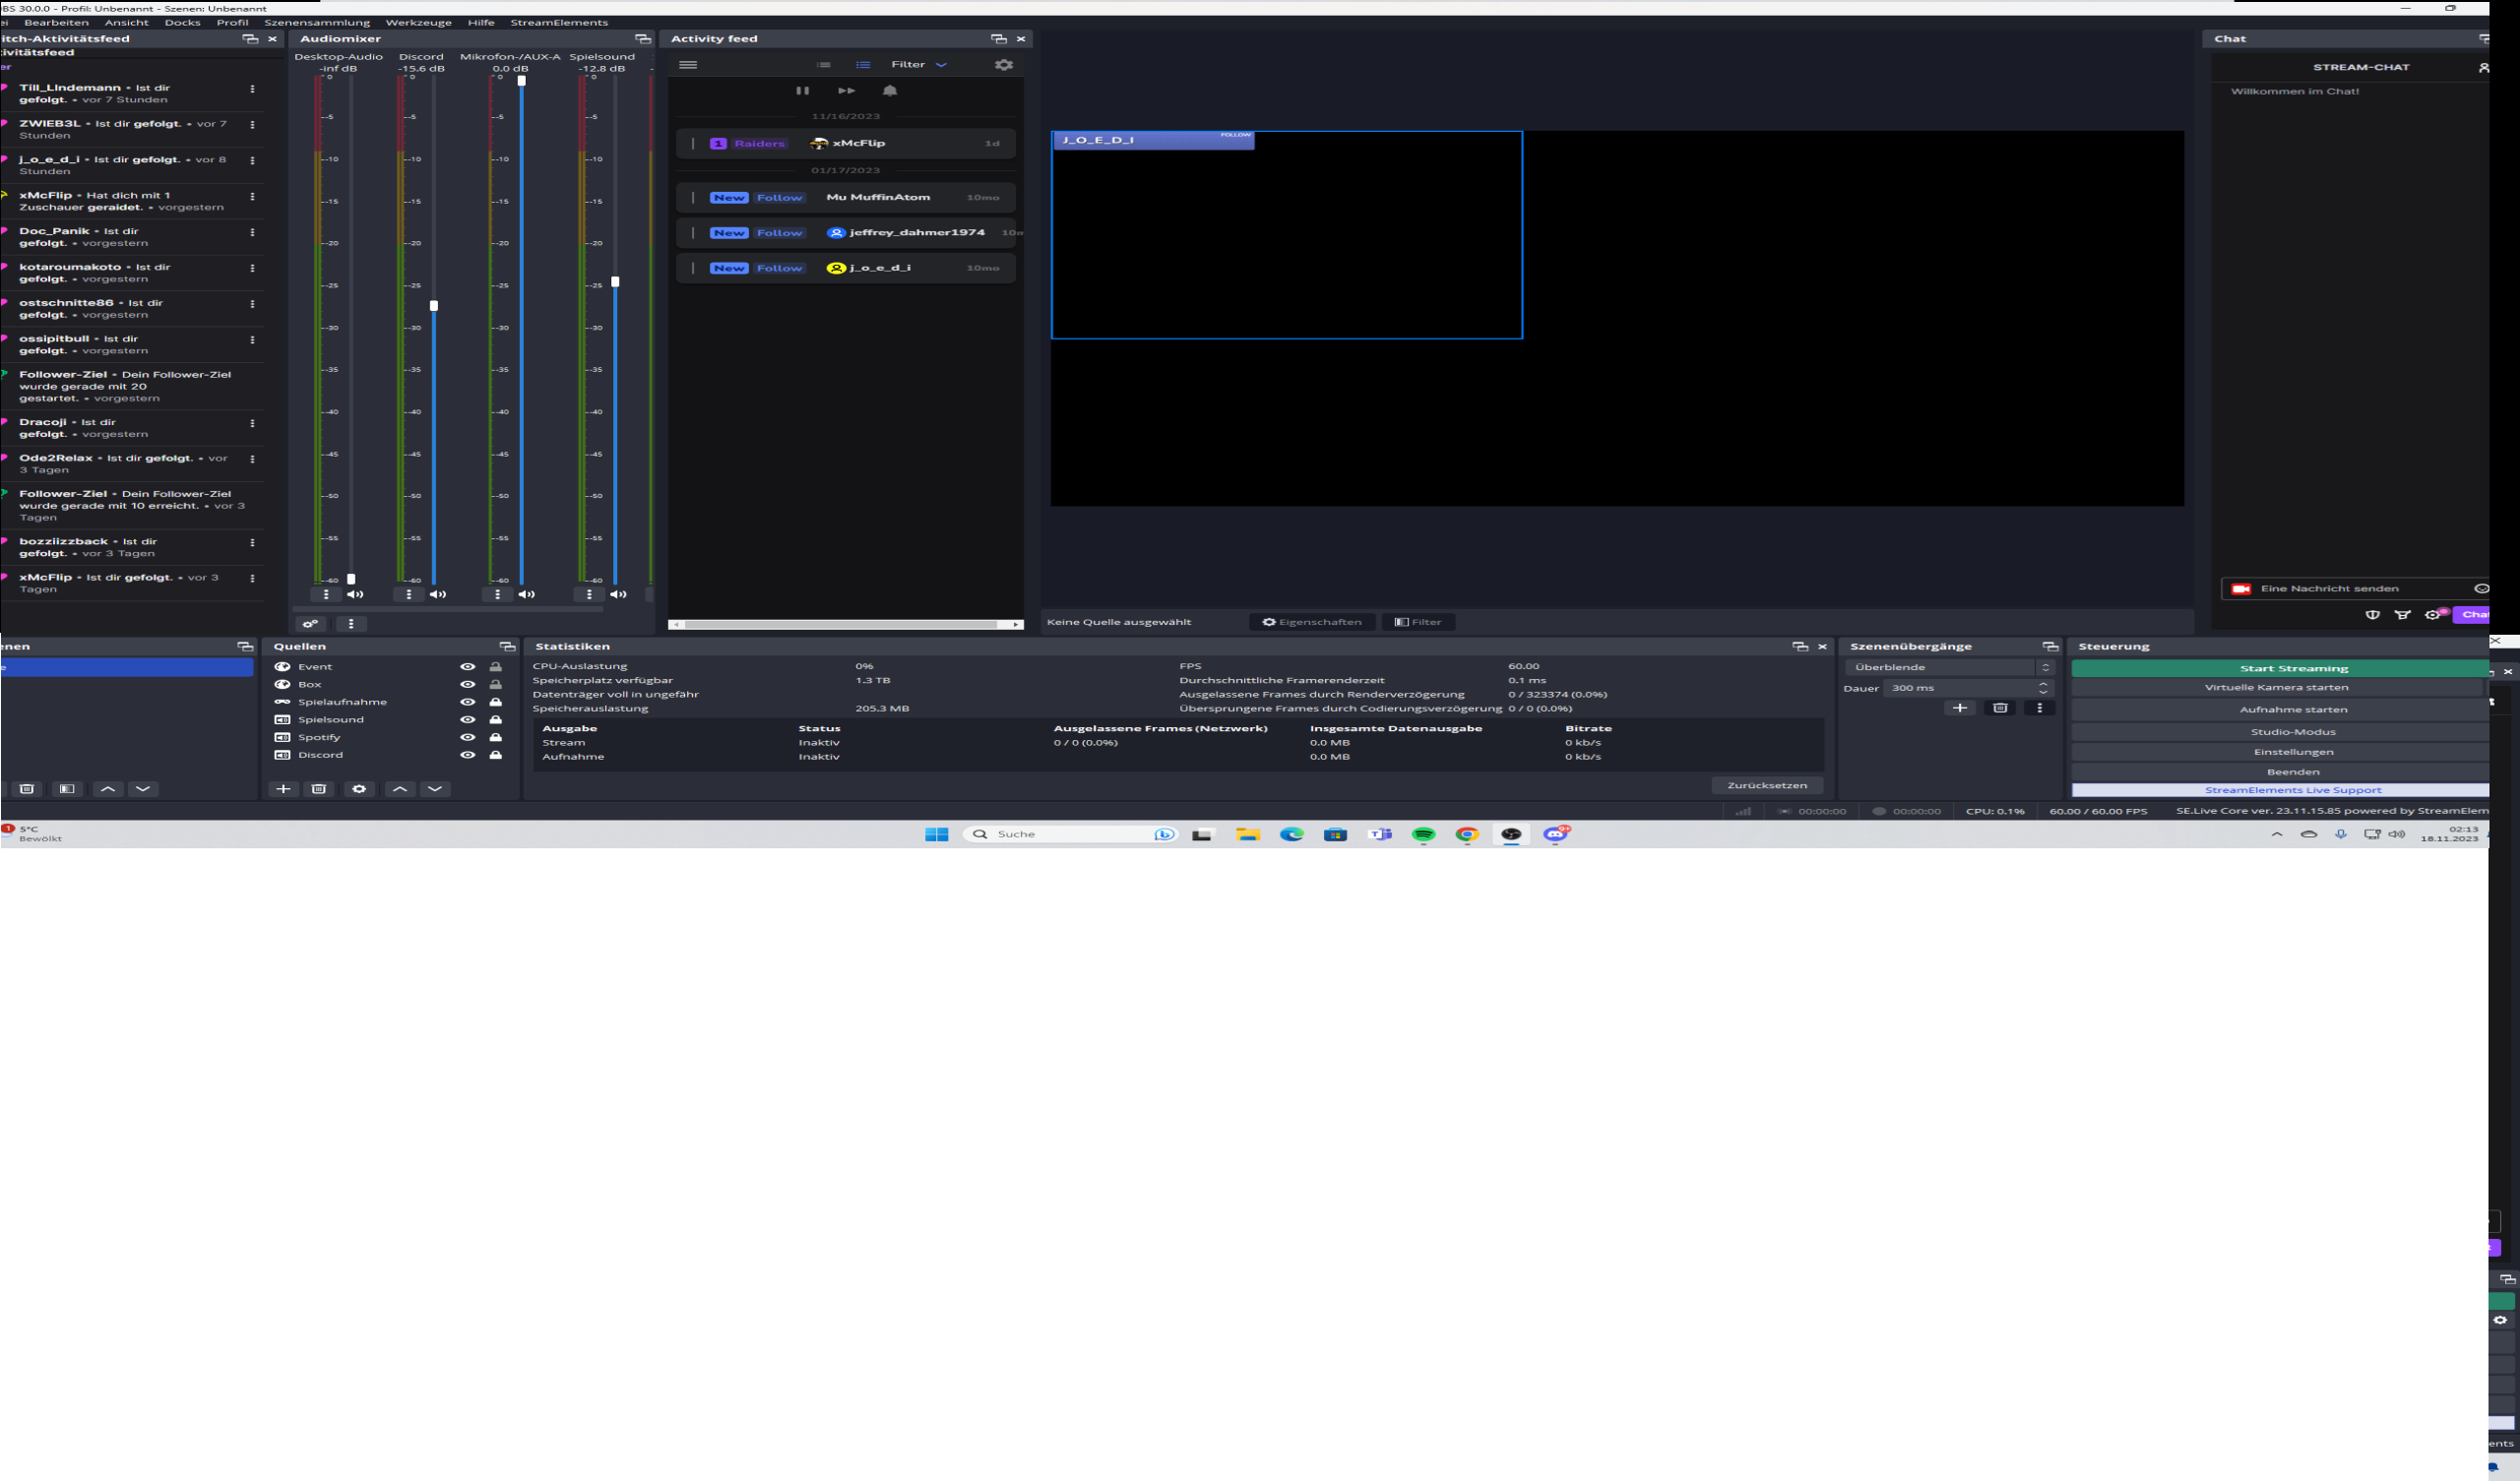Mute alerts with the bell icon
Screen dimensions: 2520x1481
coord(890,91)
